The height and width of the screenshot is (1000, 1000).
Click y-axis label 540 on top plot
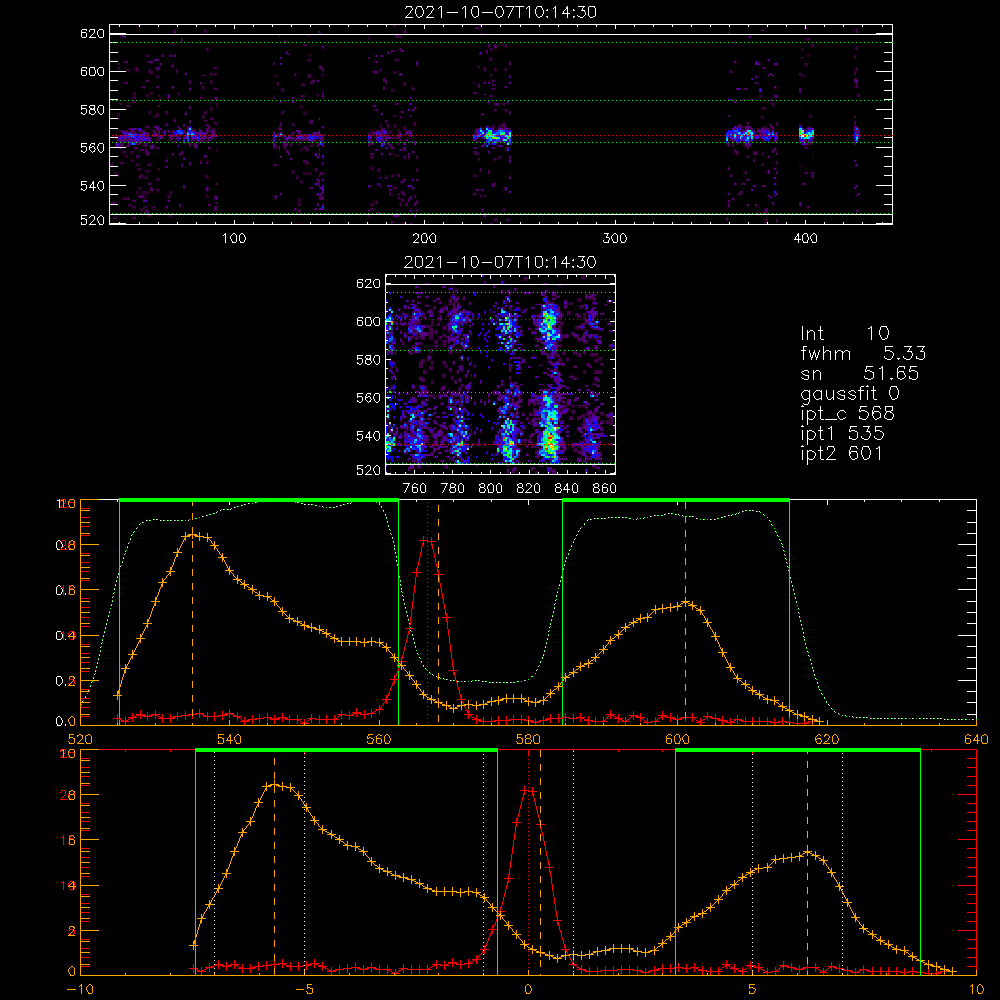click(92, 186)
